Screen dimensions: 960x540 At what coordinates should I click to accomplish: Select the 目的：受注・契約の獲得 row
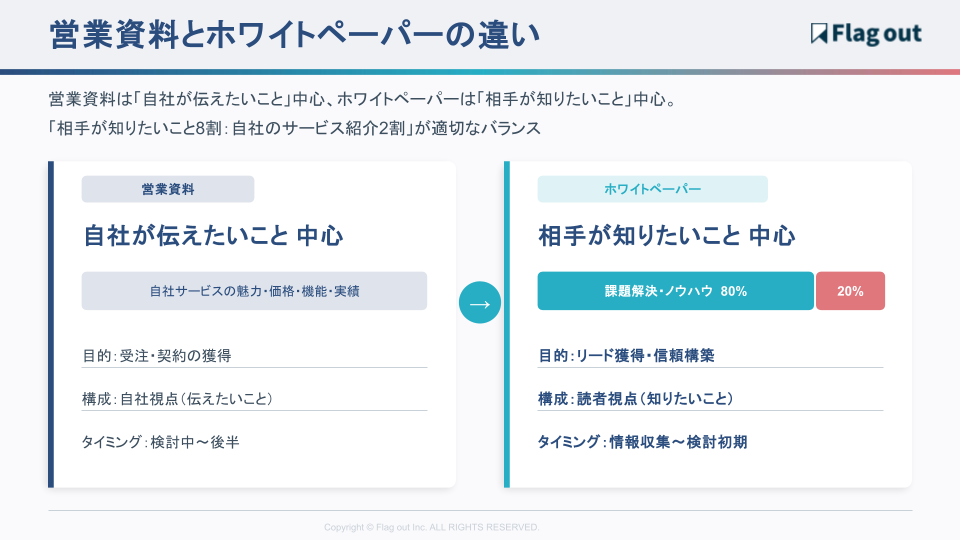click(163, 355)
